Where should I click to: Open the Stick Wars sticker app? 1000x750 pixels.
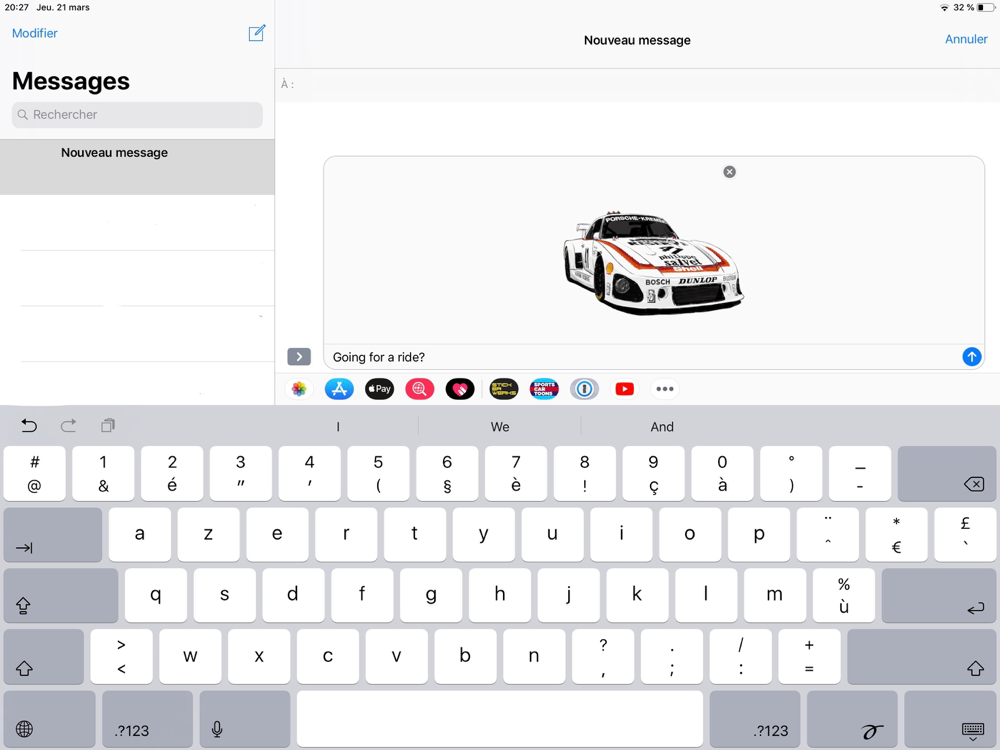pos(503,389)
